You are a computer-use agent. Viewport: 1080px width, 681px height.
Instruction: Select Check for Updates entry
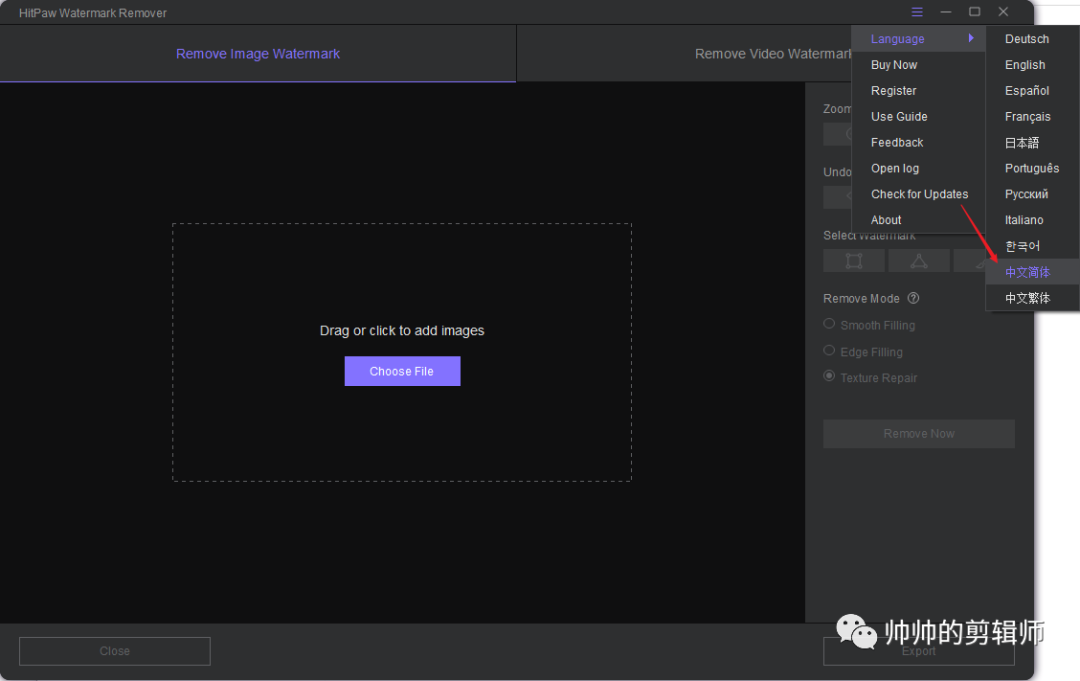click(919, 194)
